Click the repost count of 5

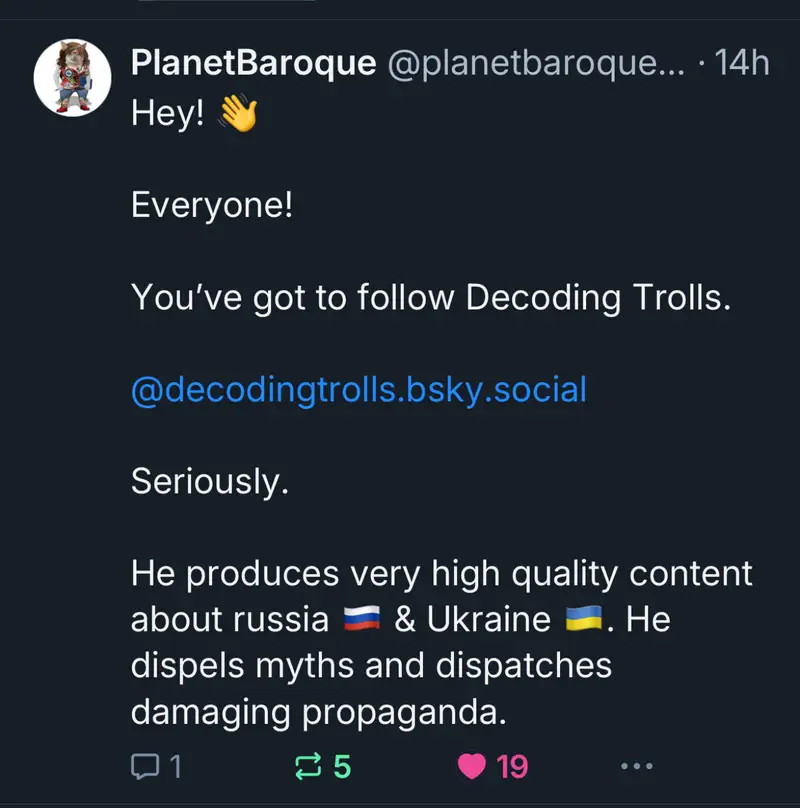pos(342,767)
